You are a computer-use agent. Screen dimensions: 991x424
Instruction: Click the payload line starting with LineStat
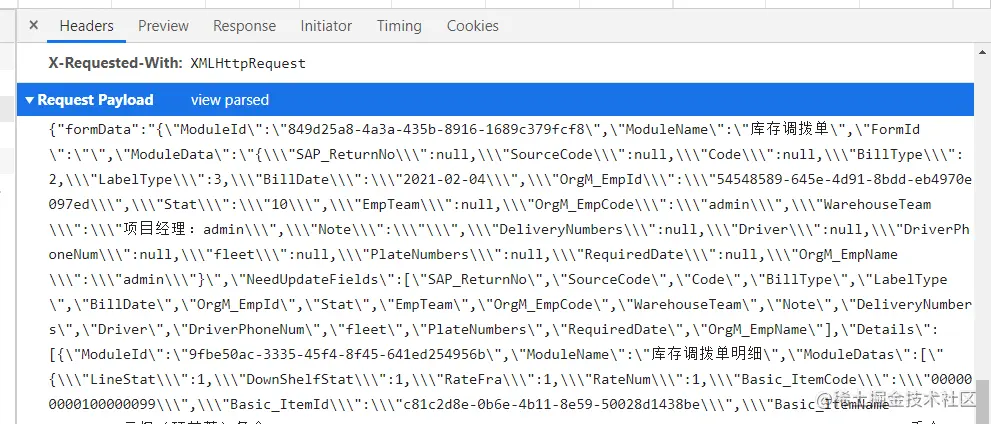[509, 380]
